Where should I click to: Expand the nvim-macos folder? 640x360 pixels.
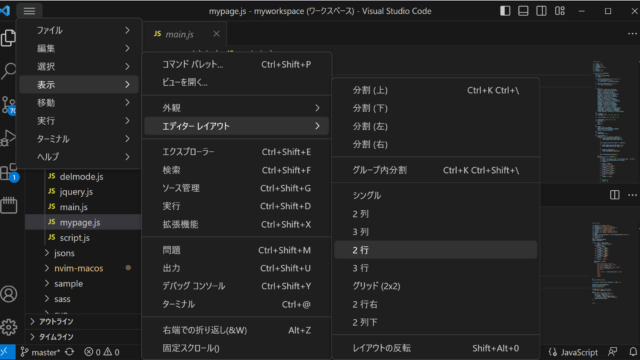(x=83, y=268)
